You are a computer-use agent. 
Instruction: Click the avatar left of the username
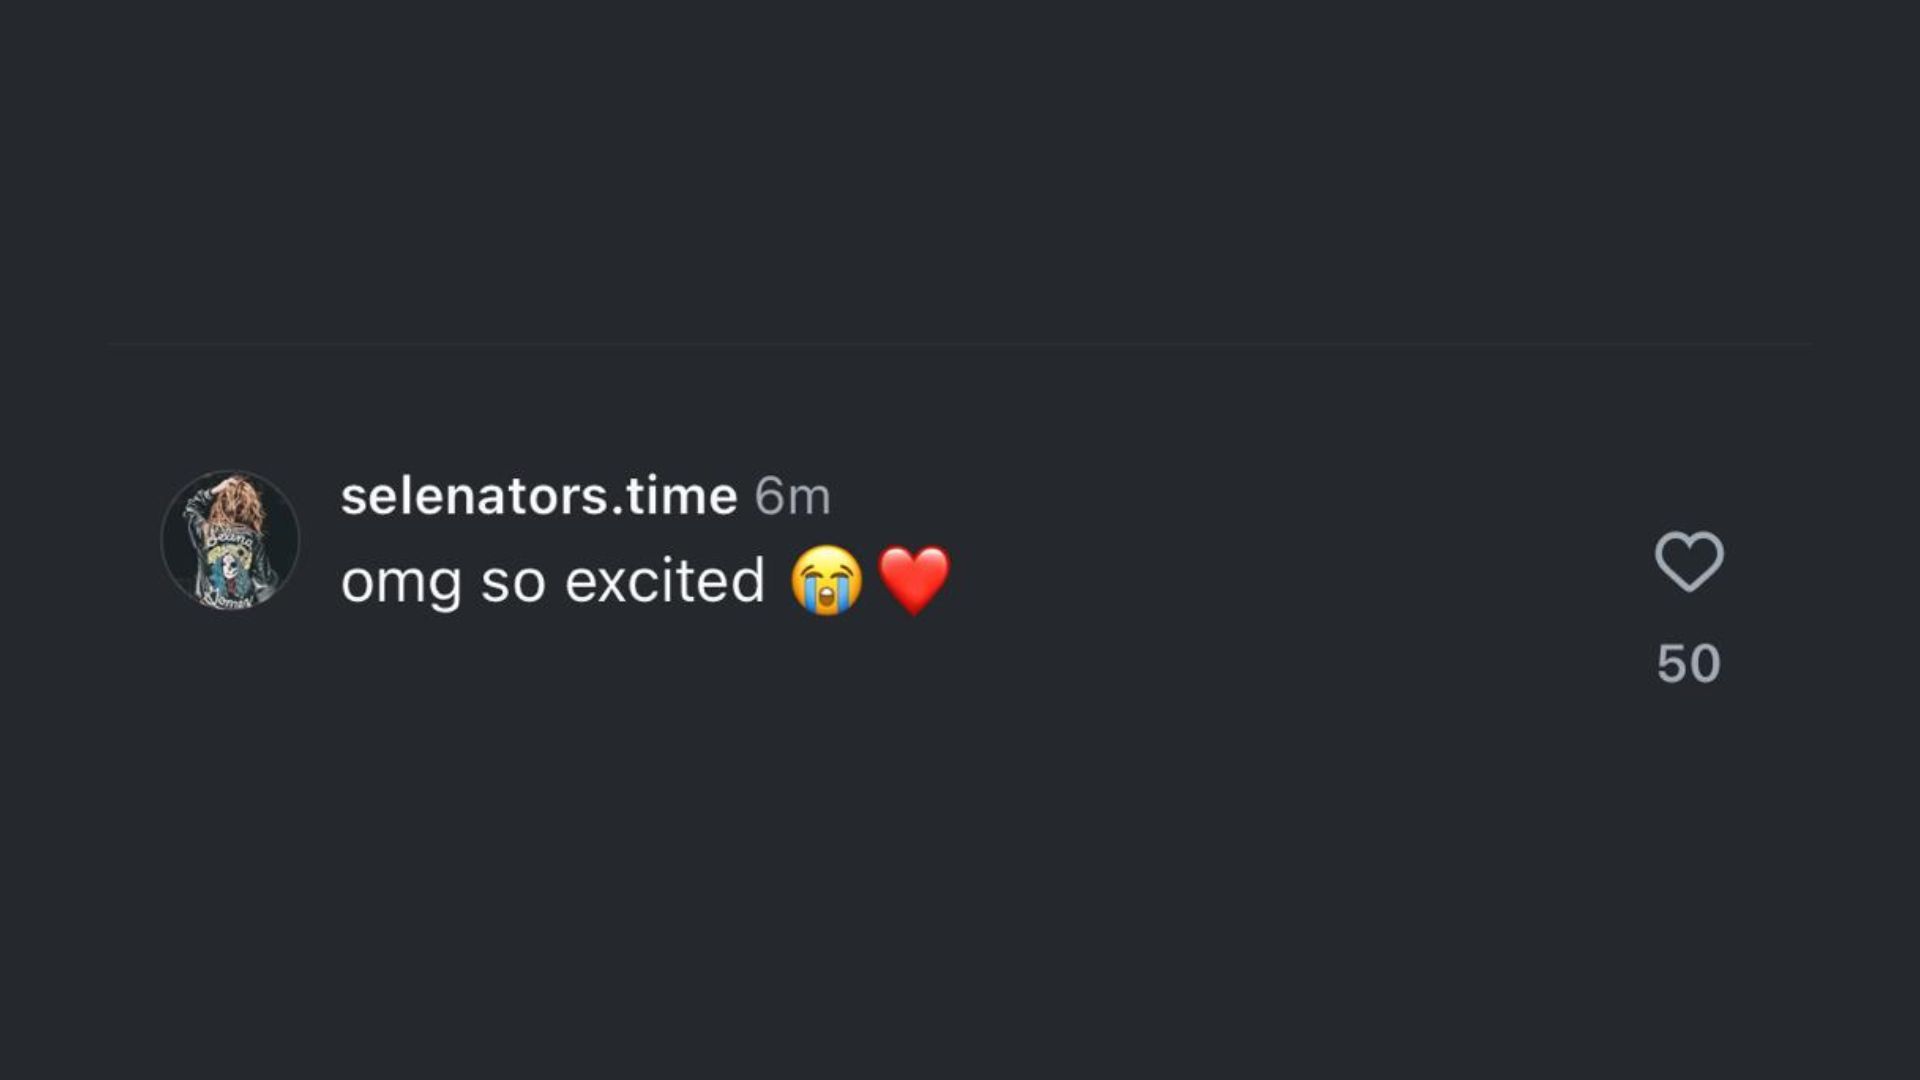click(x=230, y=541)
